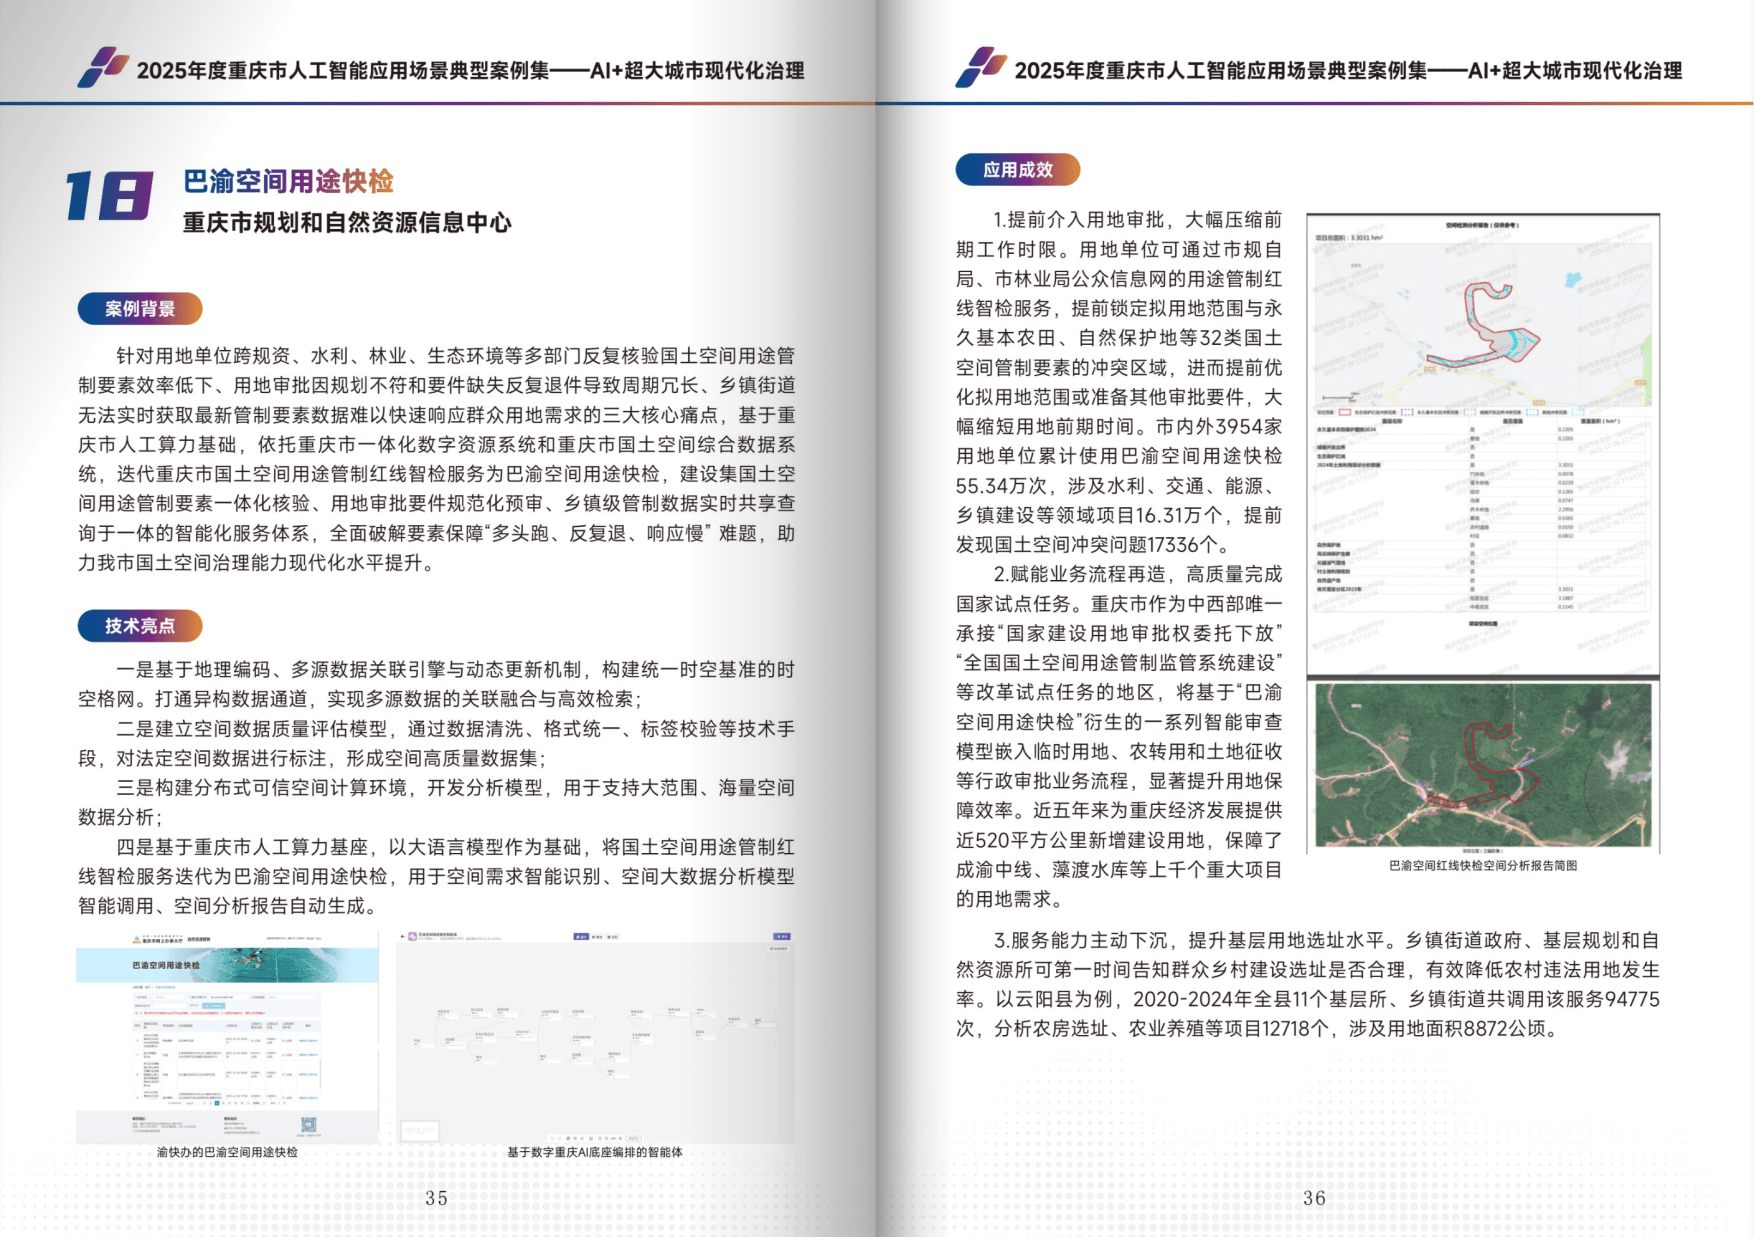Click the large "18" case number graphic
Screen dimensions: 1754x1237
pyautogui.click(x=109, y=195)
